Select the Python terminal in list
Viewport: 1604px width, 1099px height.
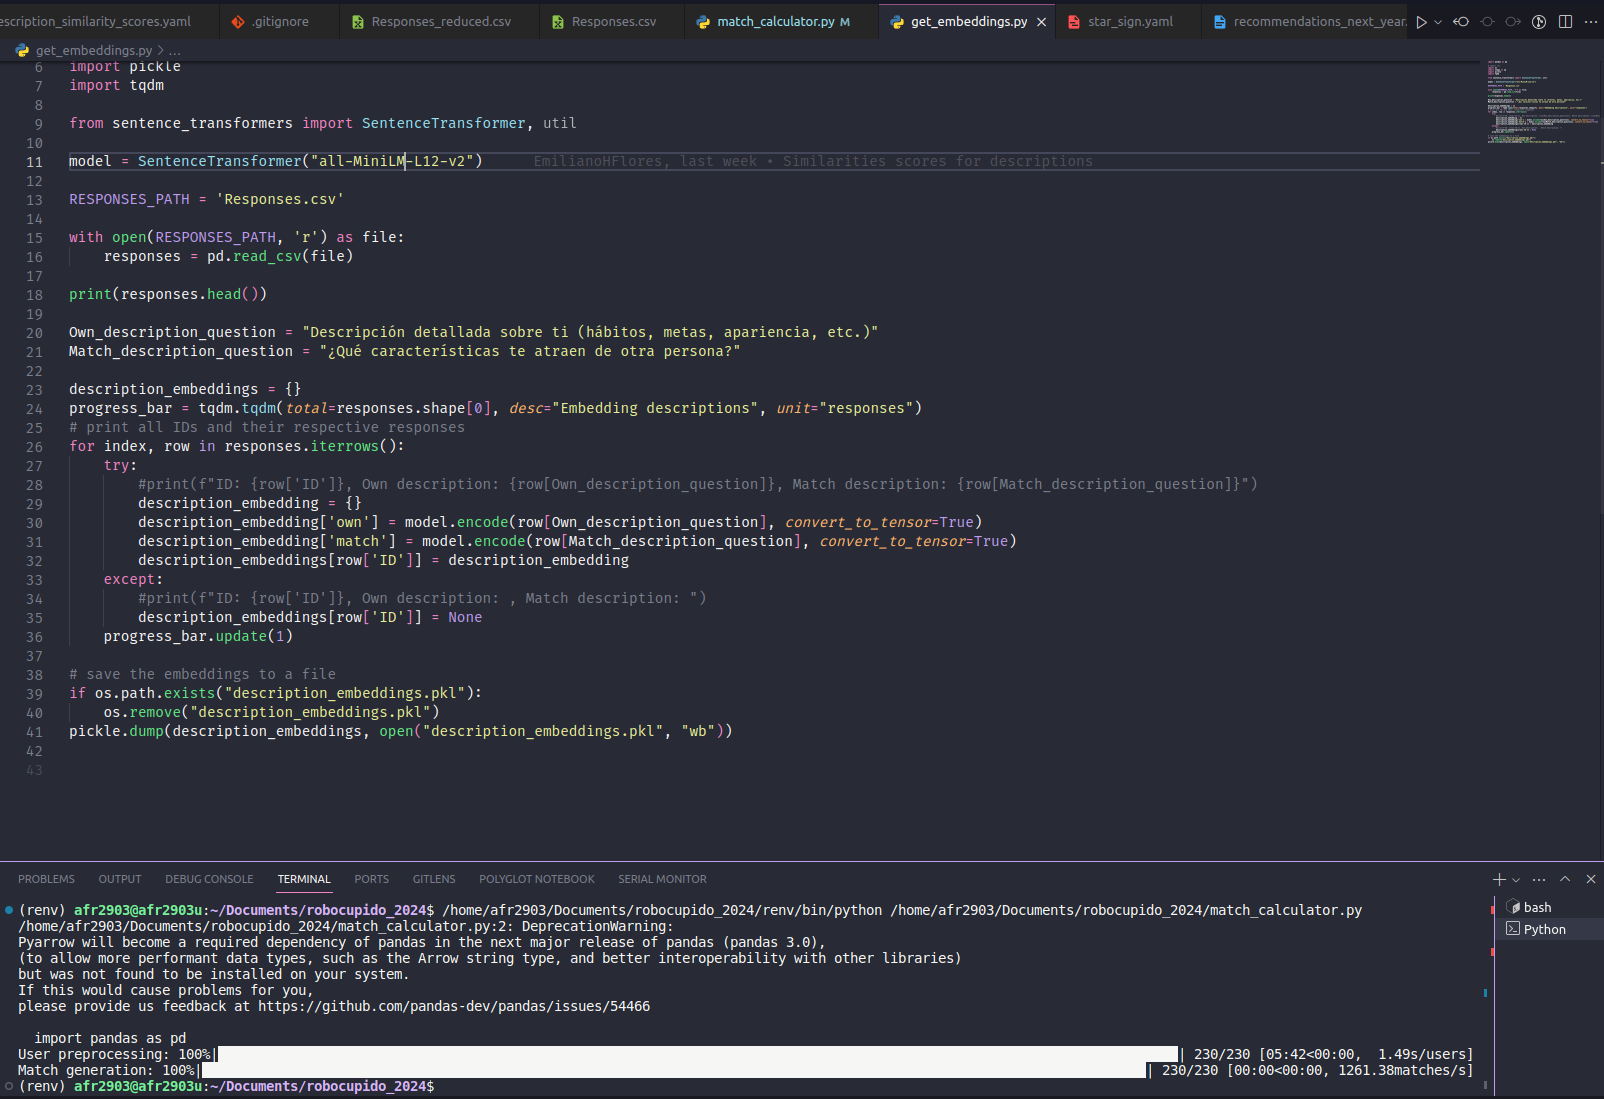click(1549, 929)
